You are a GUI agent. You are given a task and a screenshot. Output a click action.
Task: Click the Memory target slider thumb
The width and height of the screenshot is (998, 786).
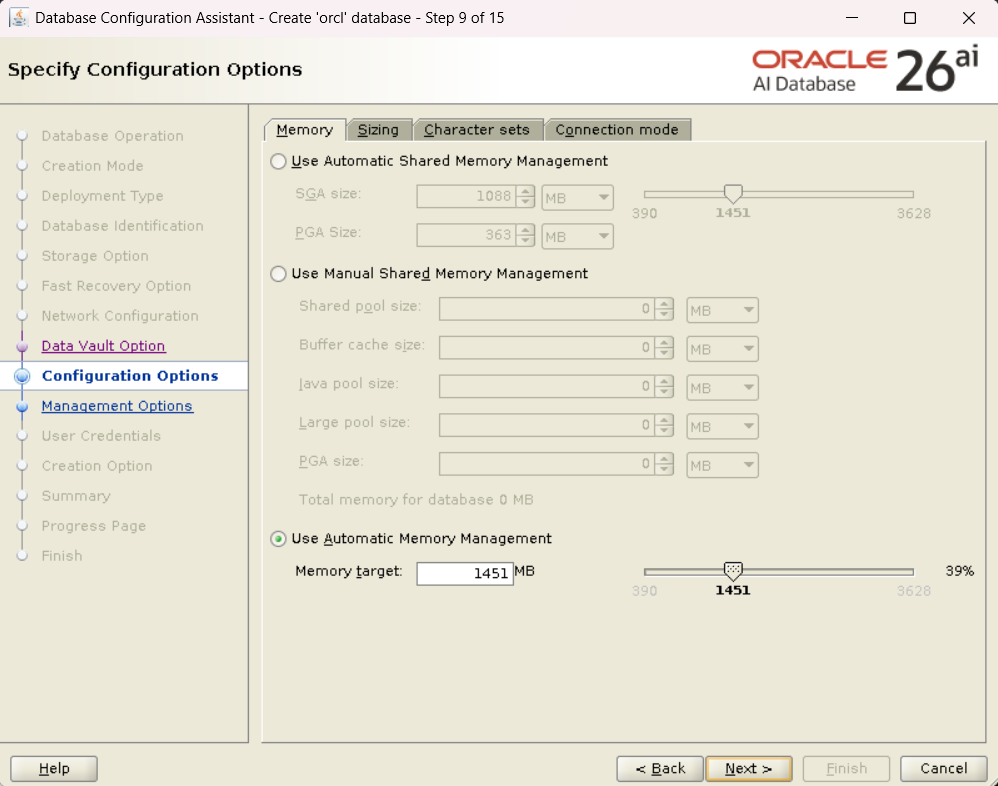click(733, 570)
